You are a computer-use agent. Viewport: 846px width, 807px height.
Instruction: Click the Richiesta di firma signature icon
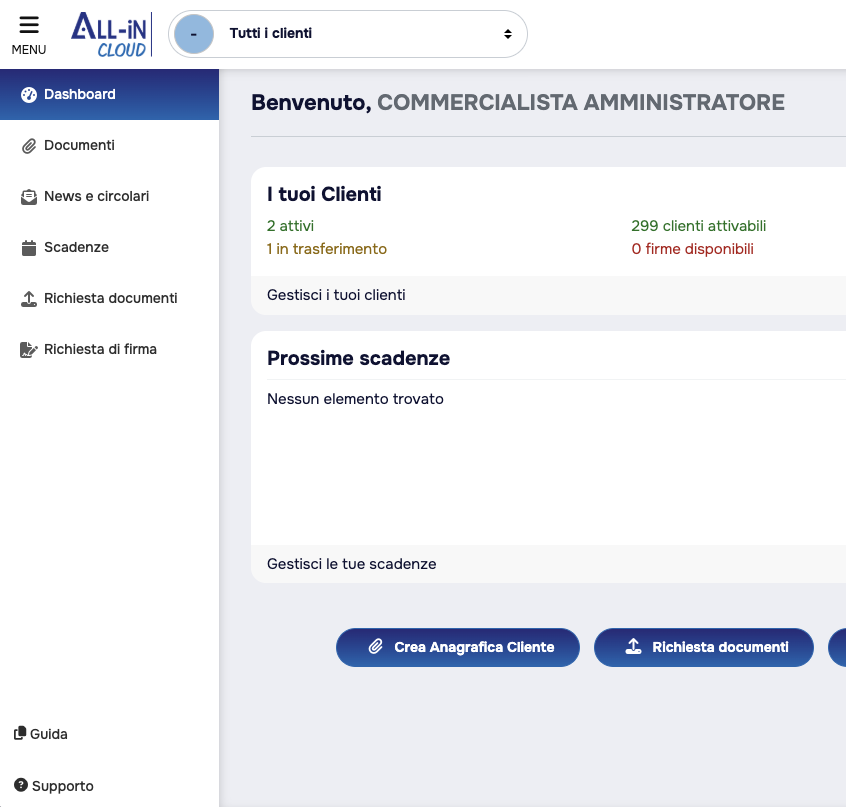29,350
